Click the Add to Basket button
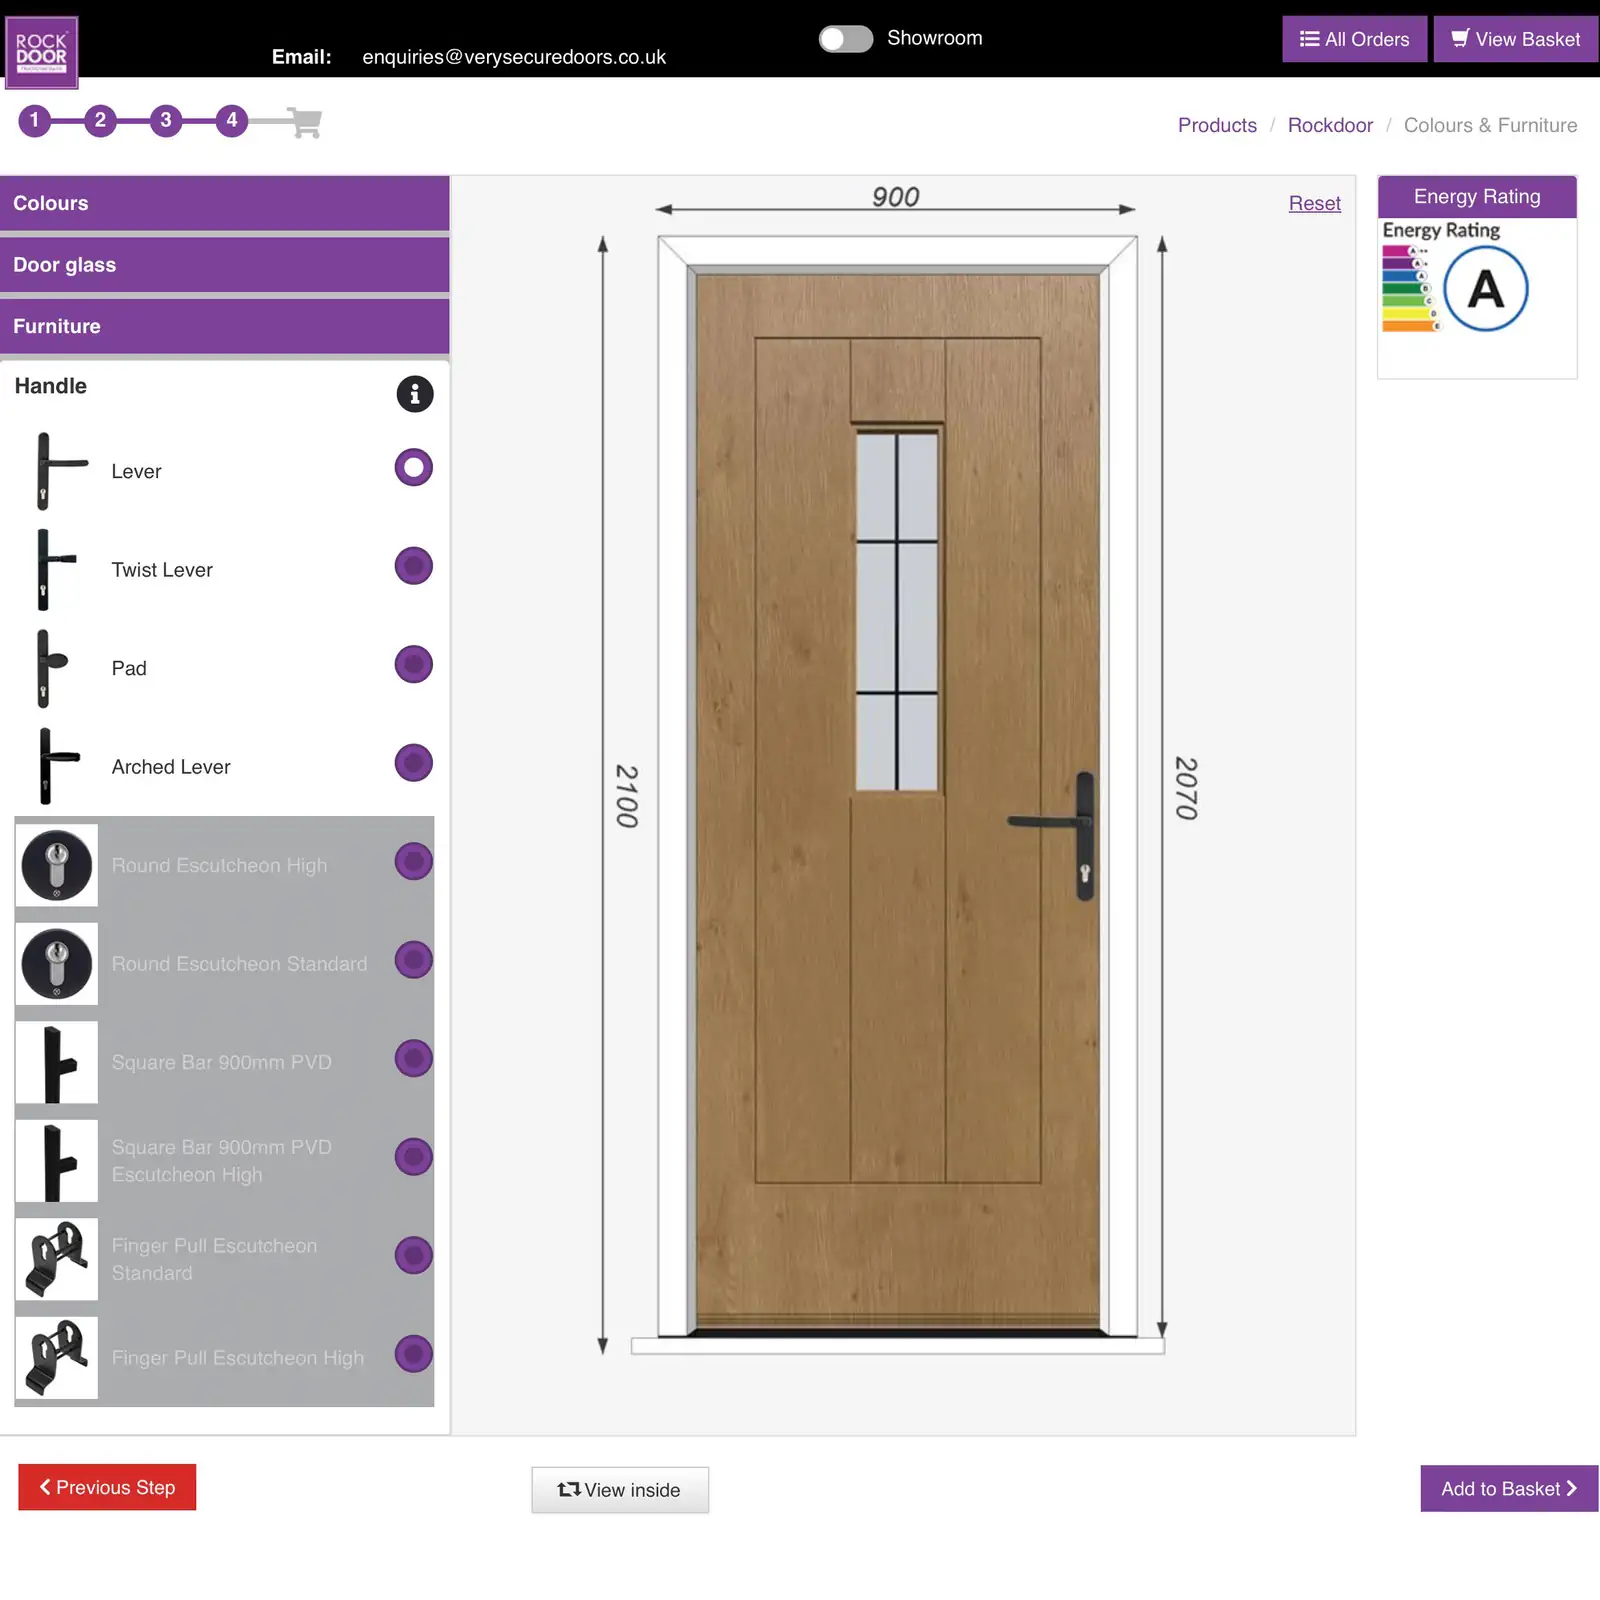Image resolution: width=1600 pixels, height=1600 pixels. (1507, 1489)
